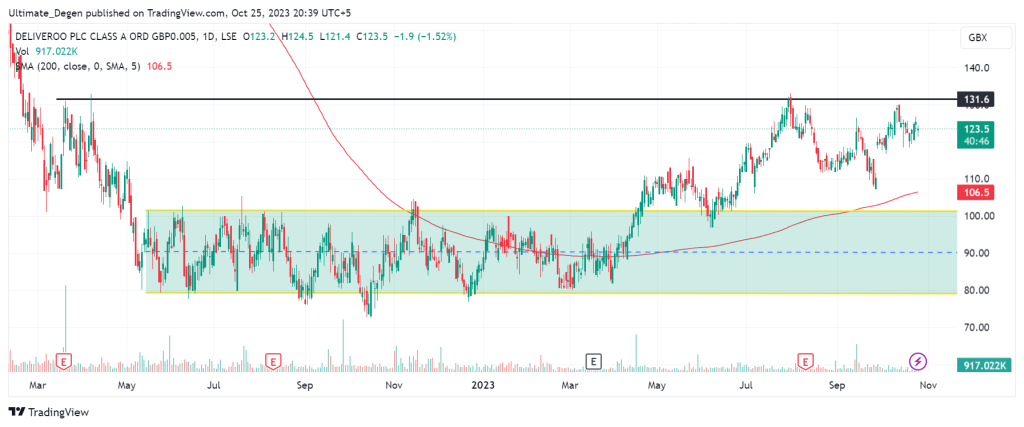Screen dimensions: 1024x427
Task: Click the purple lightning bolt event icon
Action: click(918, 360)
